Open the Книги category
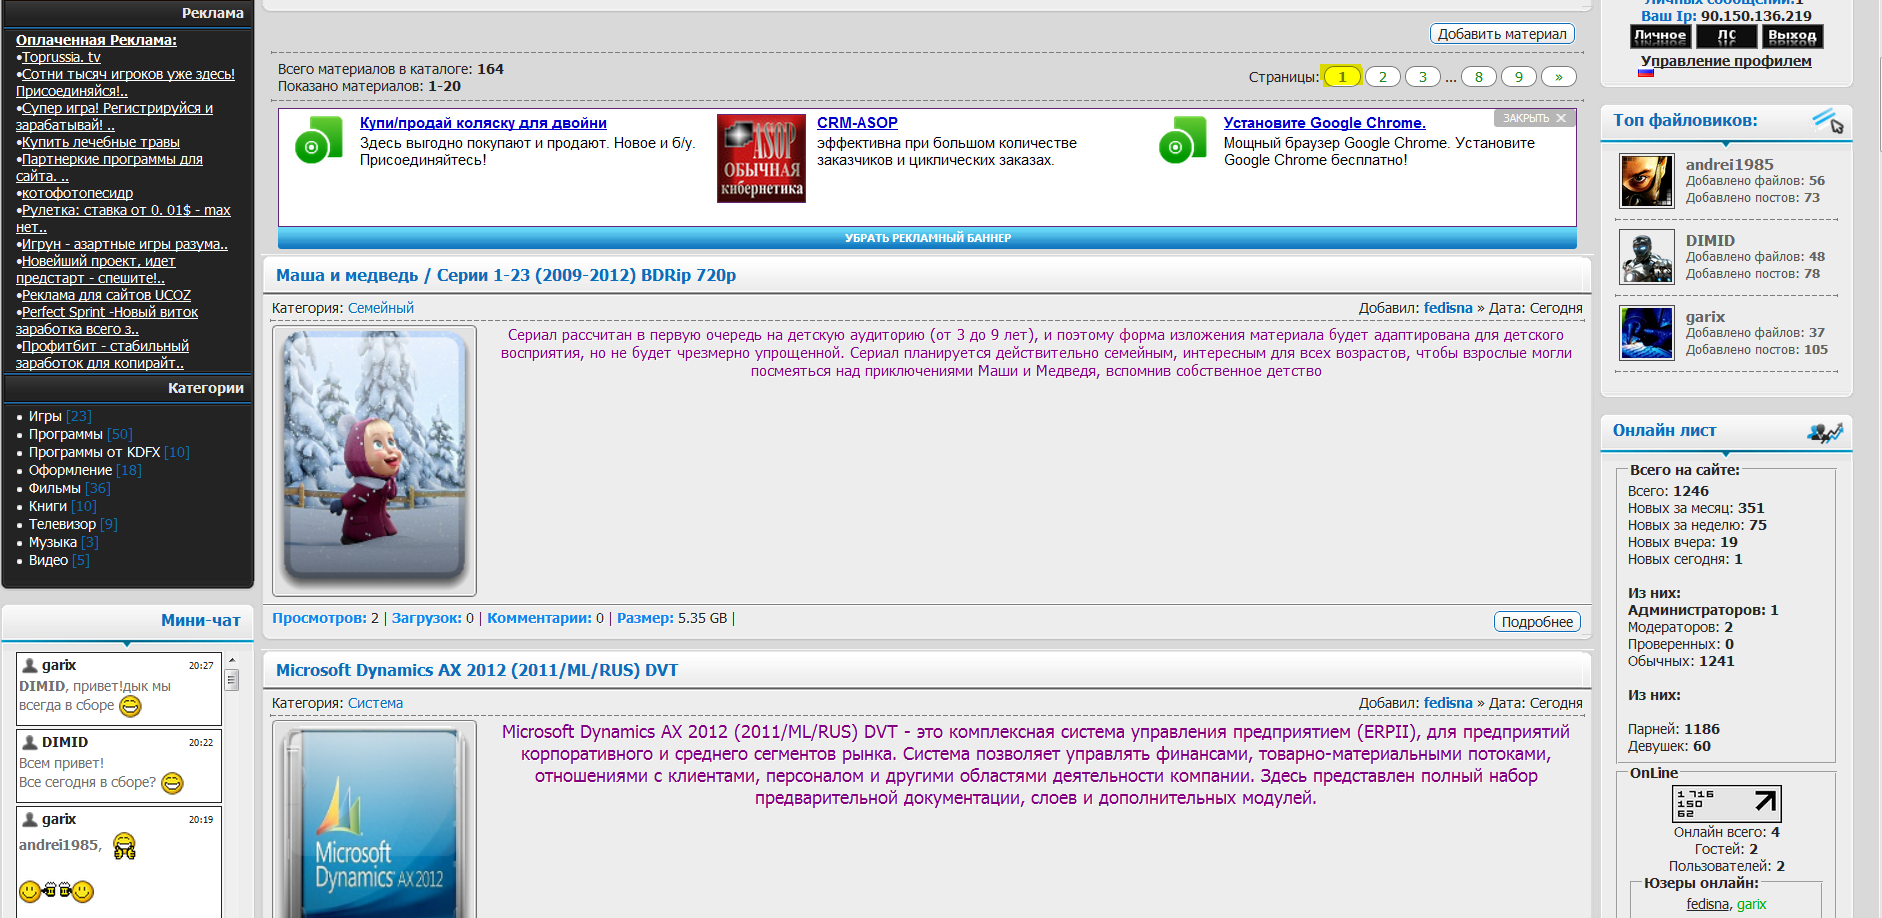 48,506
